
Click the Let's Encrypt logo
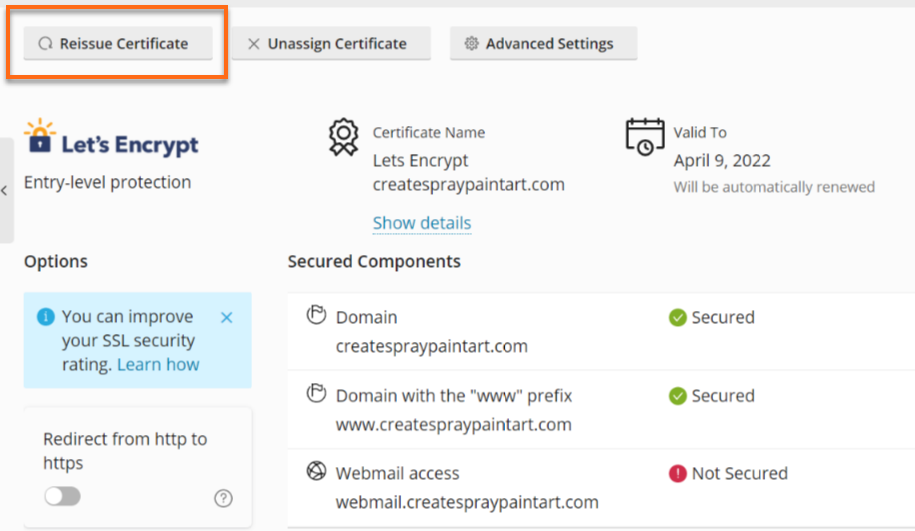[111, 138]
